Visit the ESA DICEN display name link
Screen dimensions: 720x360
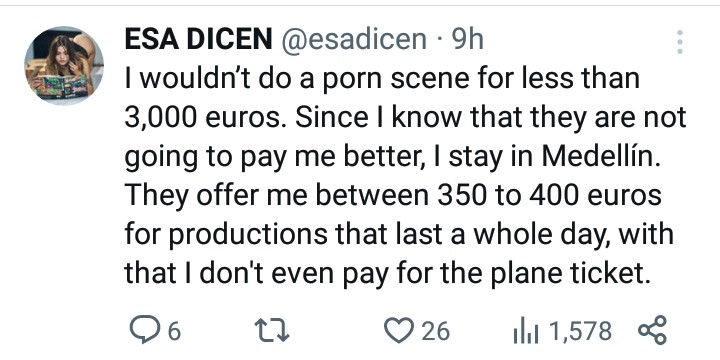[198, 39]
